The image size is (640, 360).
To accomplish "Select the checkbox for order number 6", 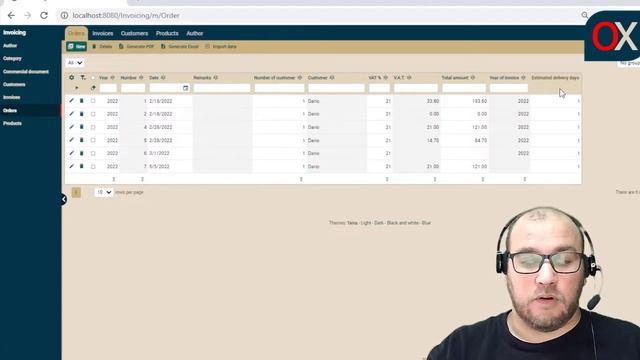I will (x=93, y=153).
